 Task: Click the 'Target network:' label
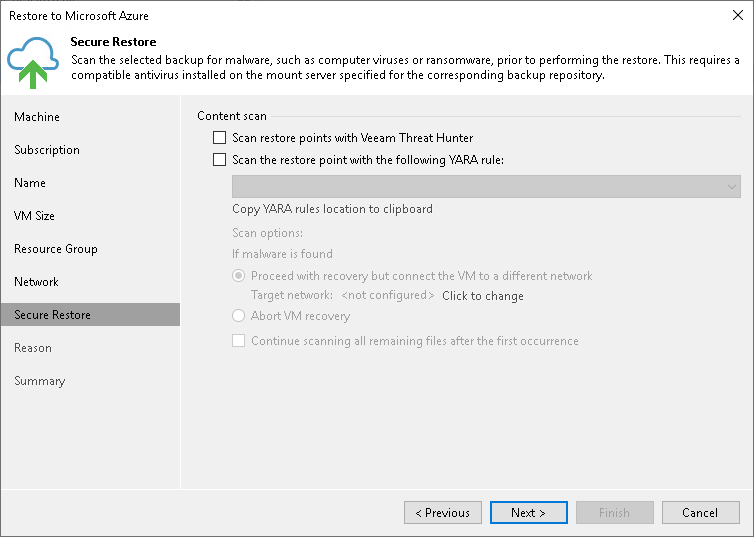292,295
